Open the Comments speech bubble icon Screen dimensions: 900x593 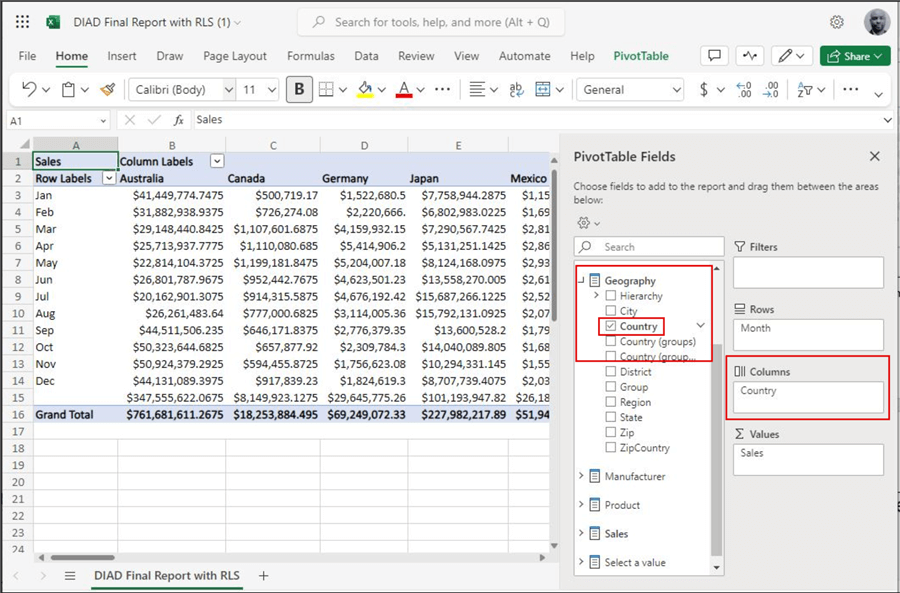click(713, 56)
